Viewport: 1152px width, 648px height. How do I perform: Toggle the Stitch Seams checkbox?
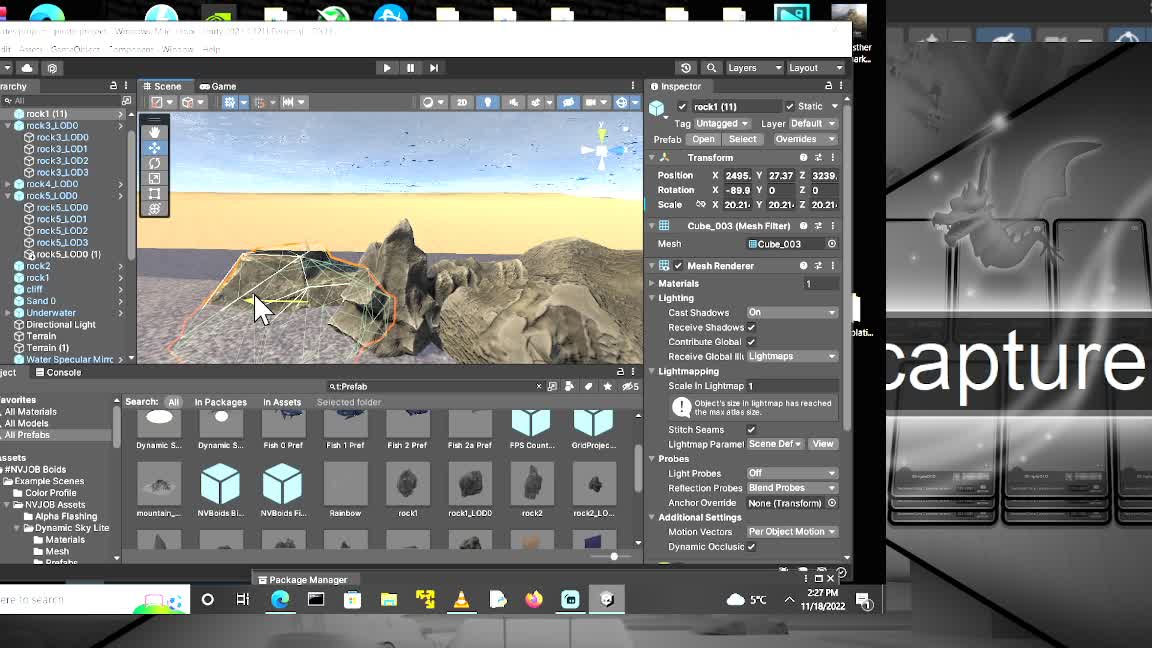pyautogui.click(x=751, y=430)
